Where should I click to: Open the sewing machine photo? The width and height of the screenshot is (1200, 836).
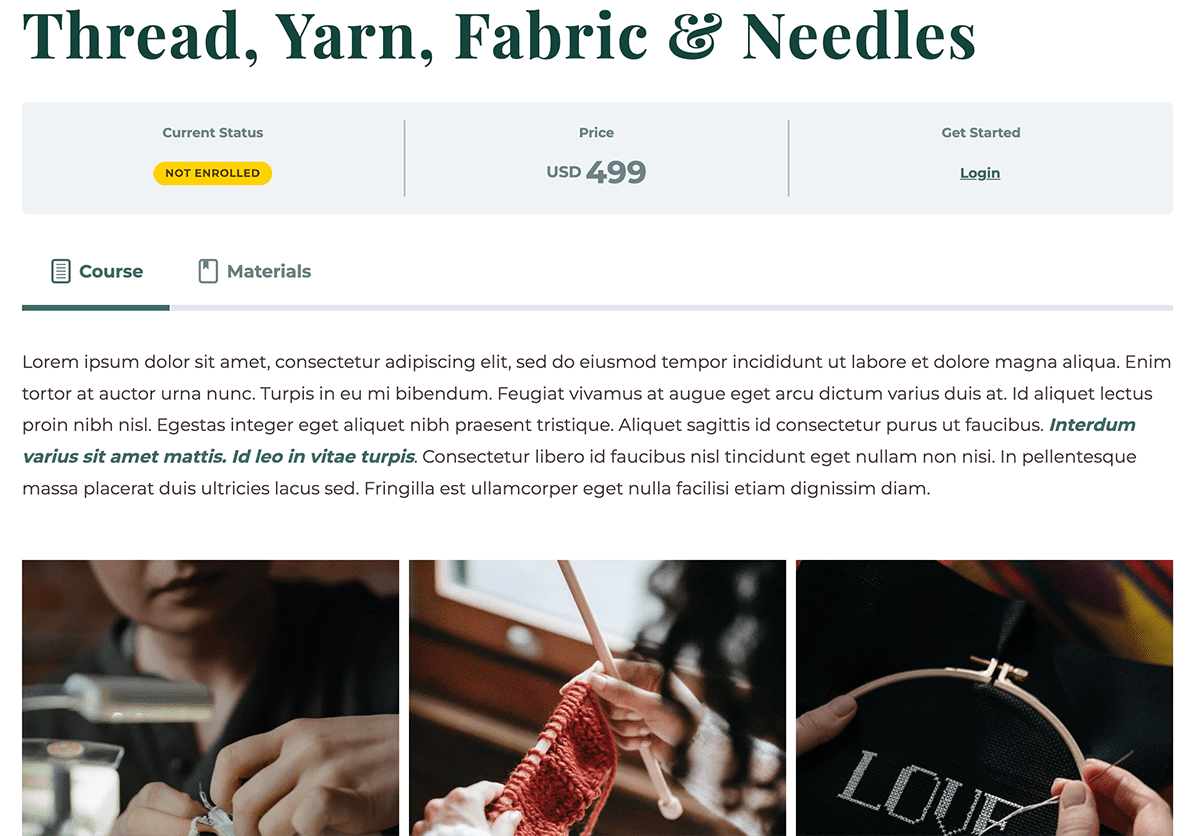(x=210, y=698)
